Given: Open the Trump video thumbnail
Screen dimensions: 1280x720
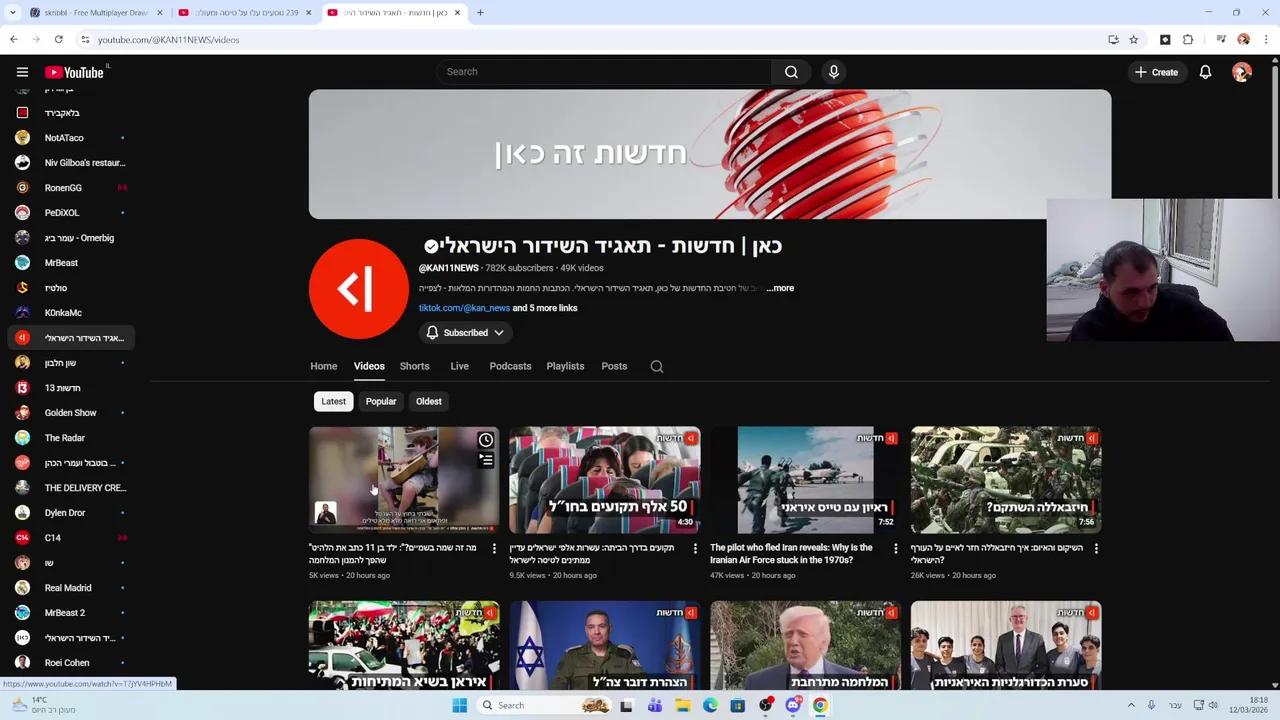Looking at the screenshot, I should 805,645.
